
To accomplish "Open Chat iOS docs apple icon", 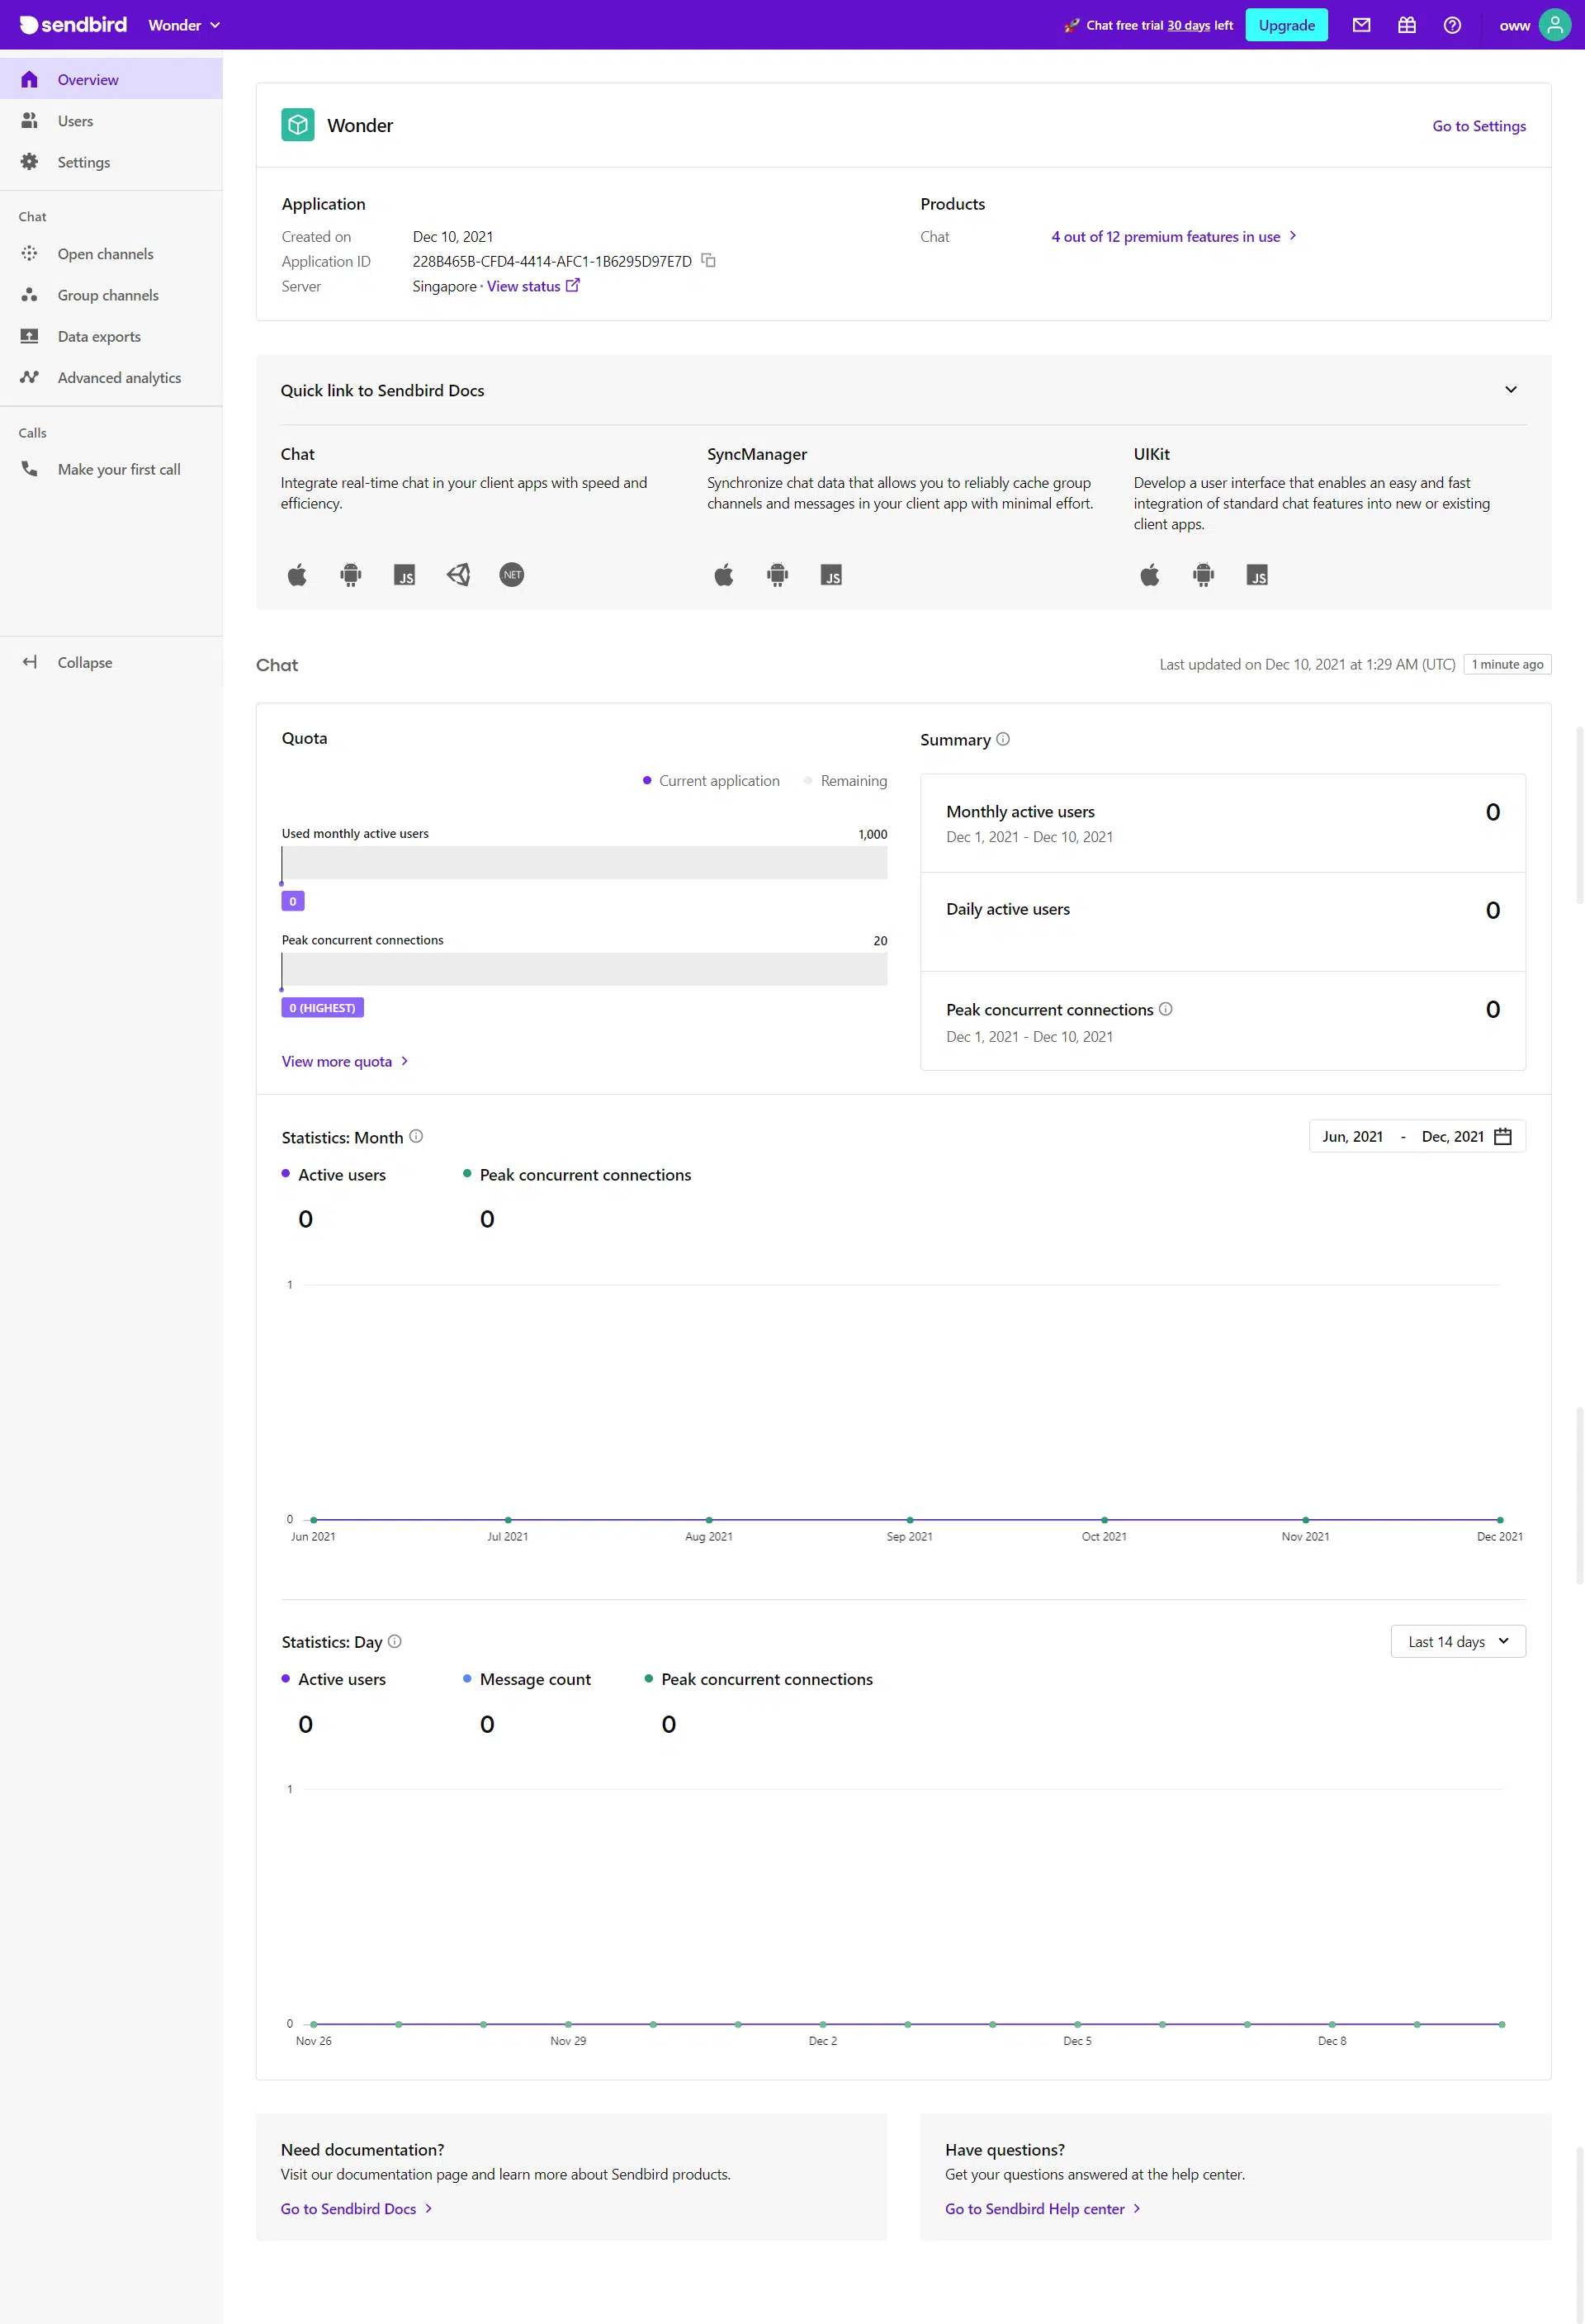I will pyautogui.click(x=297, y=575).
